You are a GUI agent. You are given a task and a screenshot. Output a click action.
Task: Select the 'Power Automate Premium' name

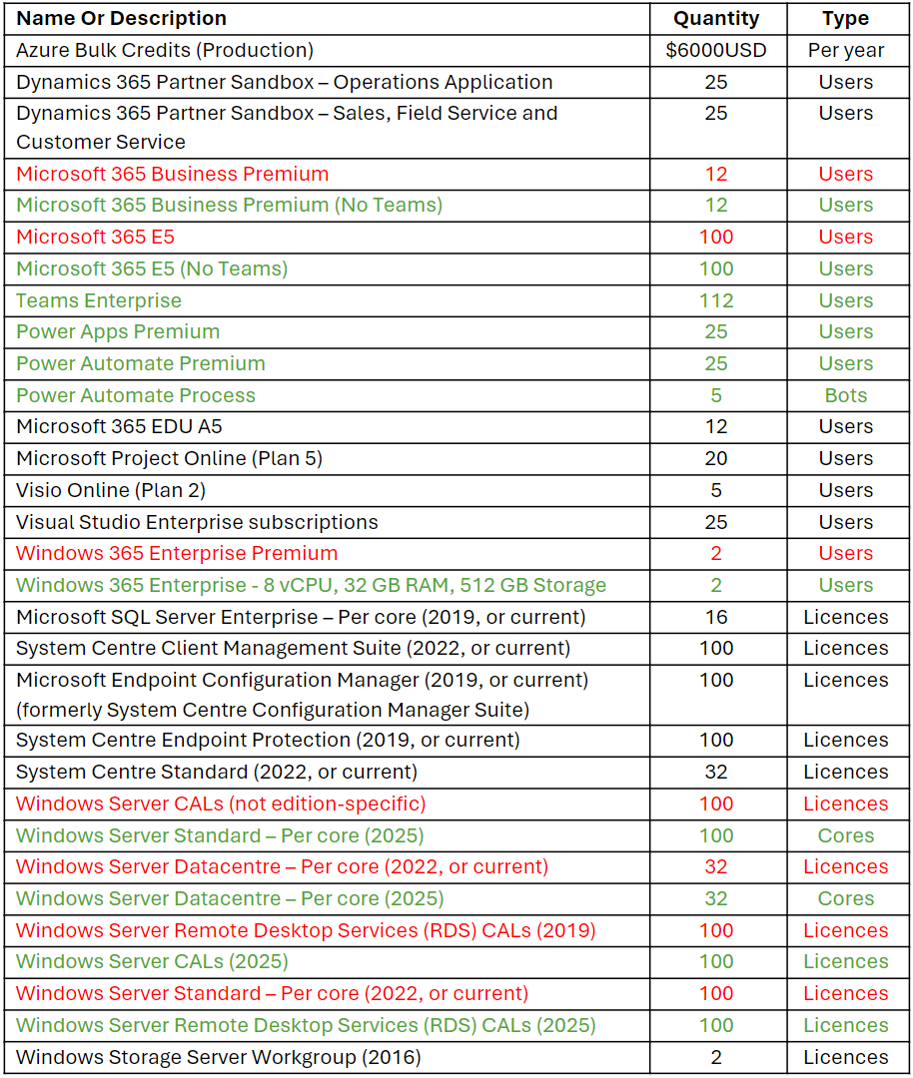(x=141, y=363)
